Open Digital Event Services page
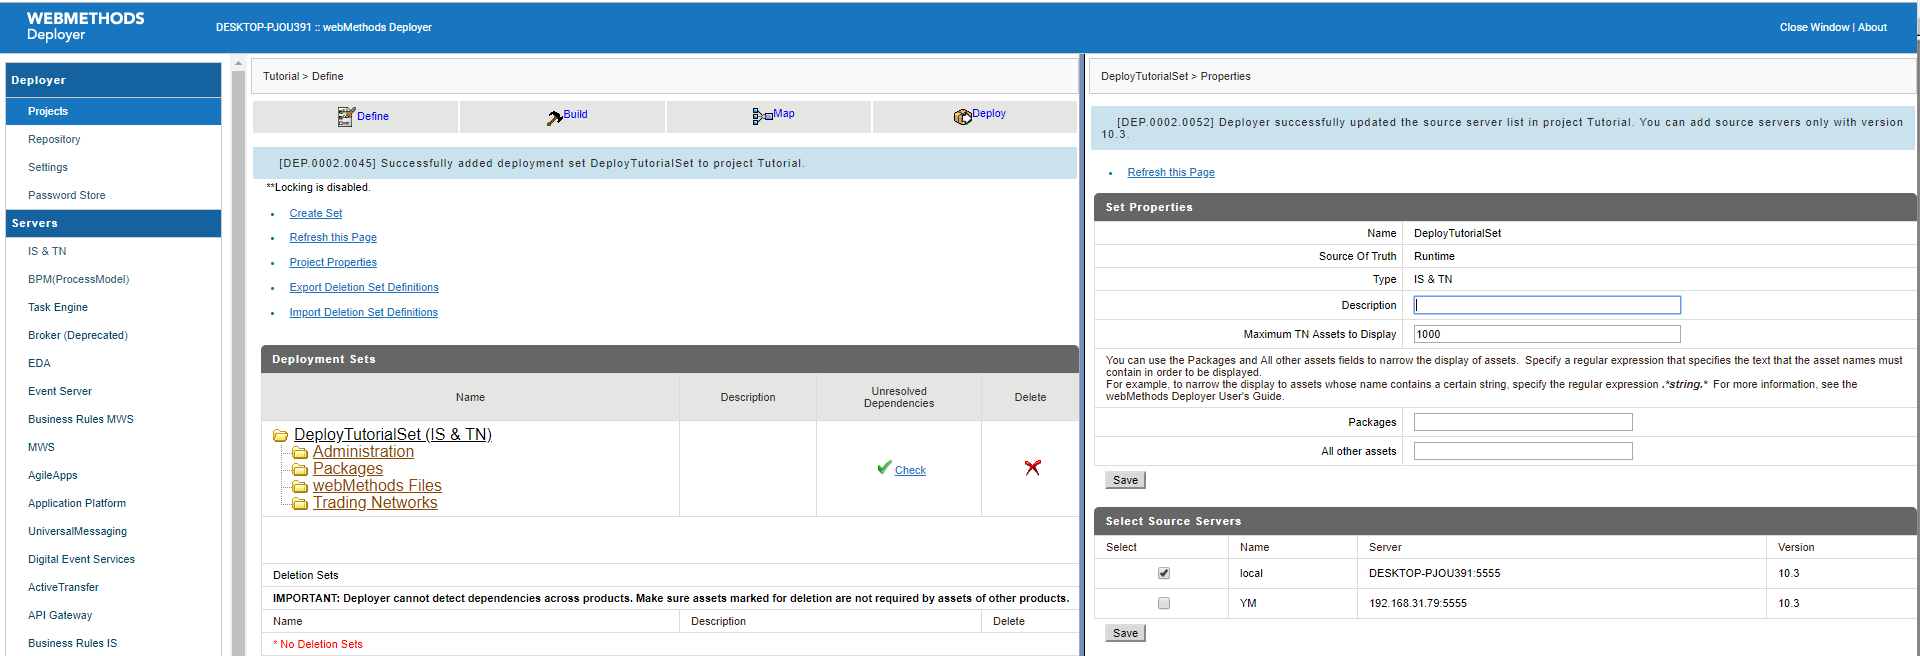The image size is (1920, 656). (x=81, y=559)
